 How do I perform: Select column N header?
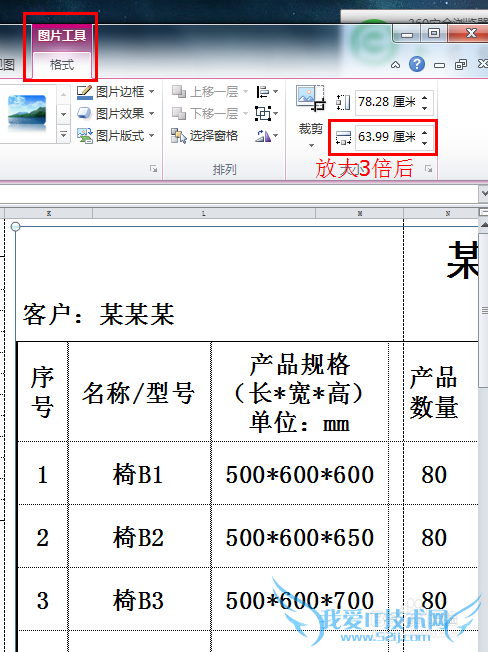(x=441, y=213)
